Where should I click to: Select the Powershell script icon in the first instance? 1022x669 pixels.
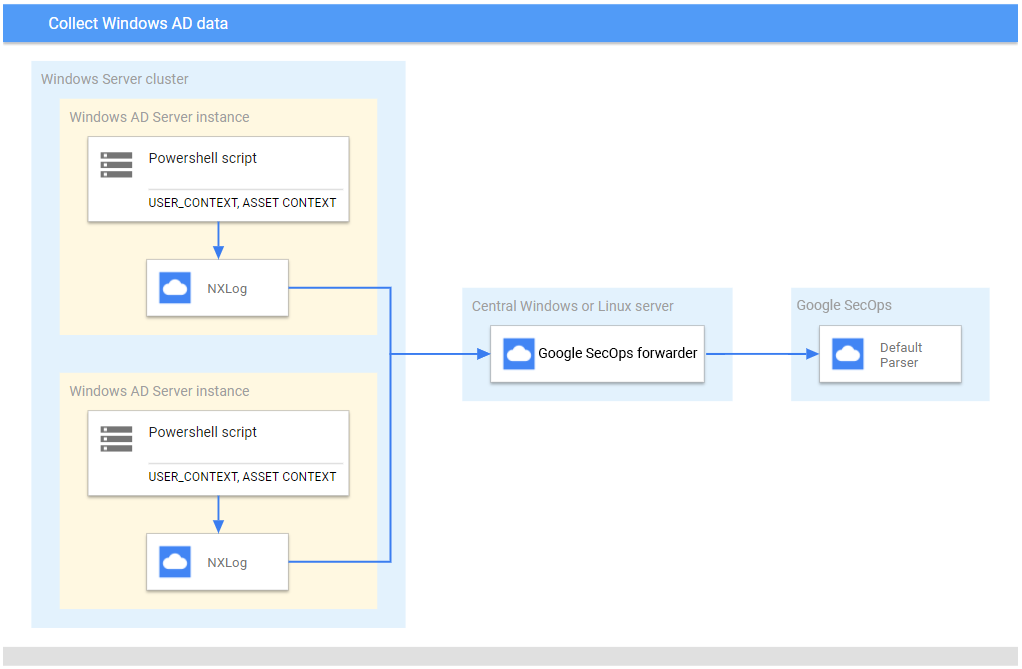pyautogui.click(x=115, y=165)
